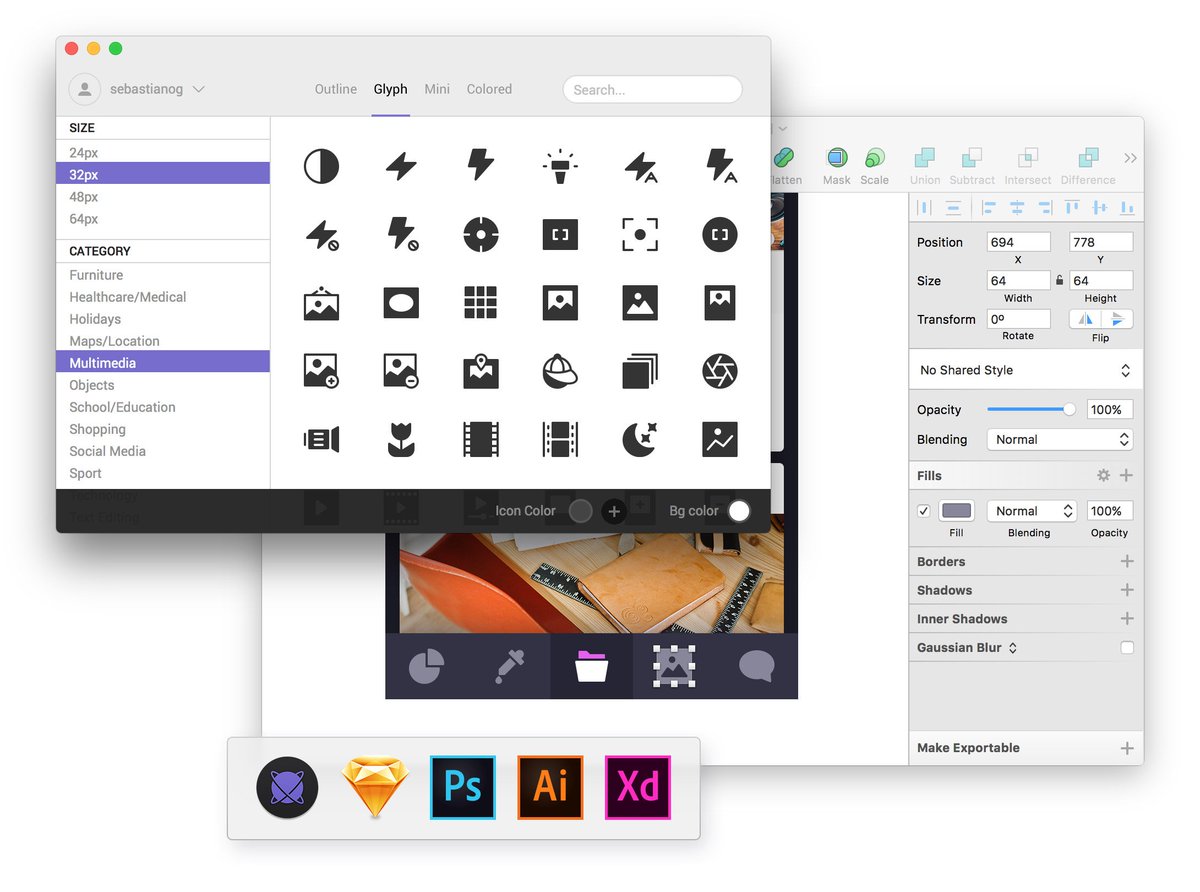Choose the camera aperture shutter icon

(720, 371)
